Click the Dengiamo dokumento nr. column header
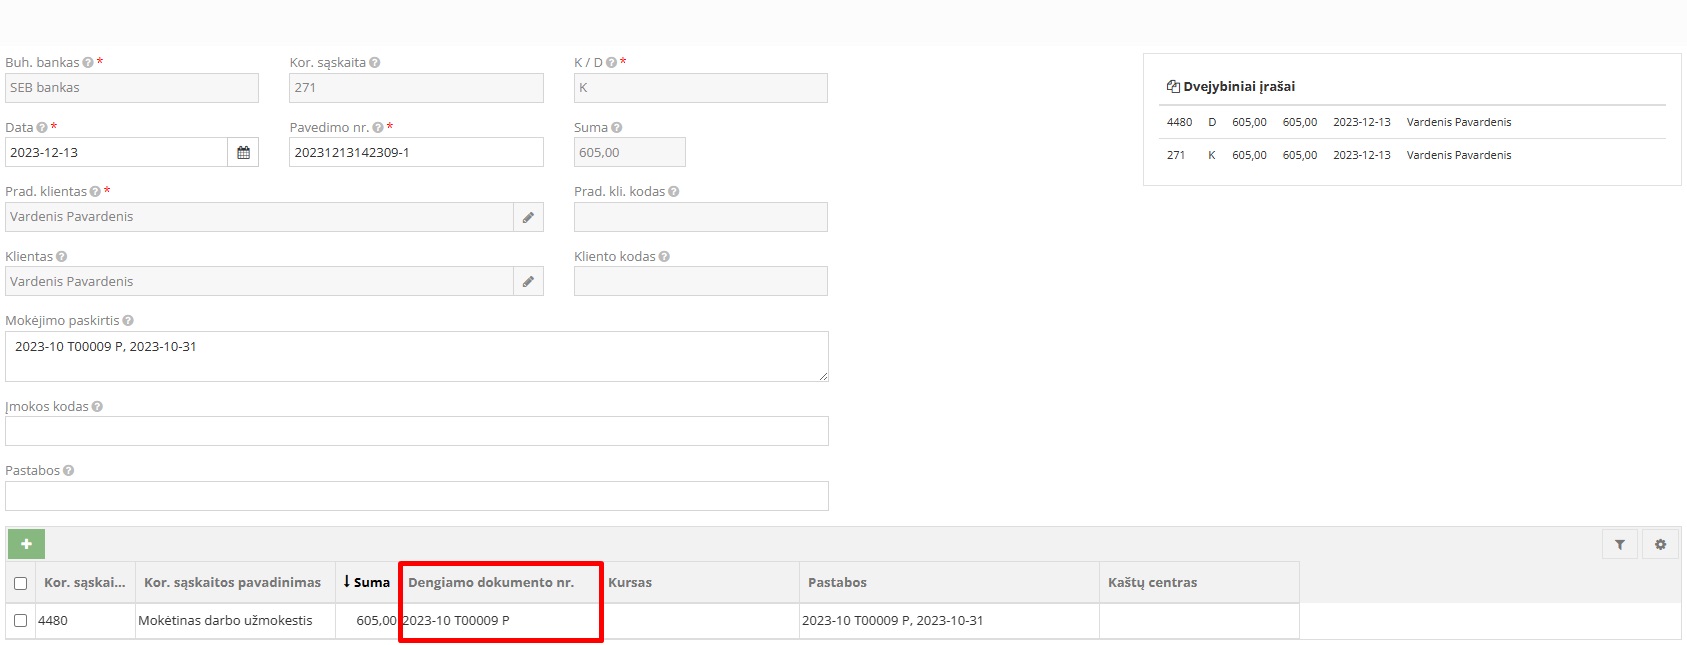The height and width of the screenshot is (645, 1687). coord(491,582)
